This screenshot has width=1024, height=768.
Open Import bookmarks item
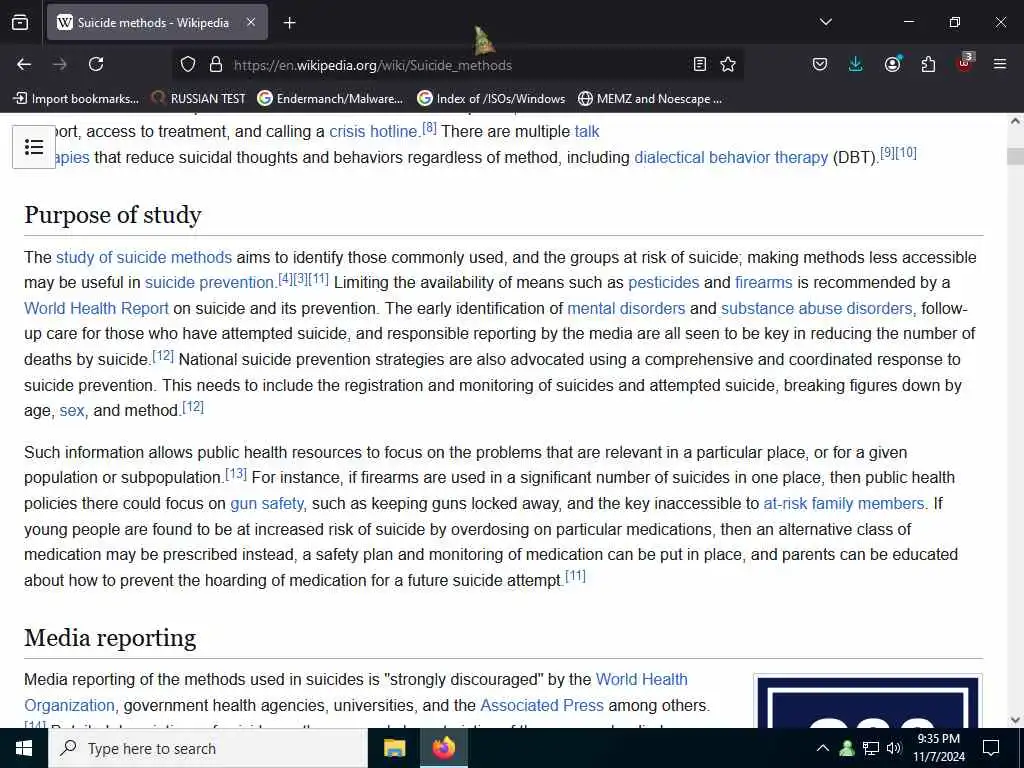click(x=76, y=99)
